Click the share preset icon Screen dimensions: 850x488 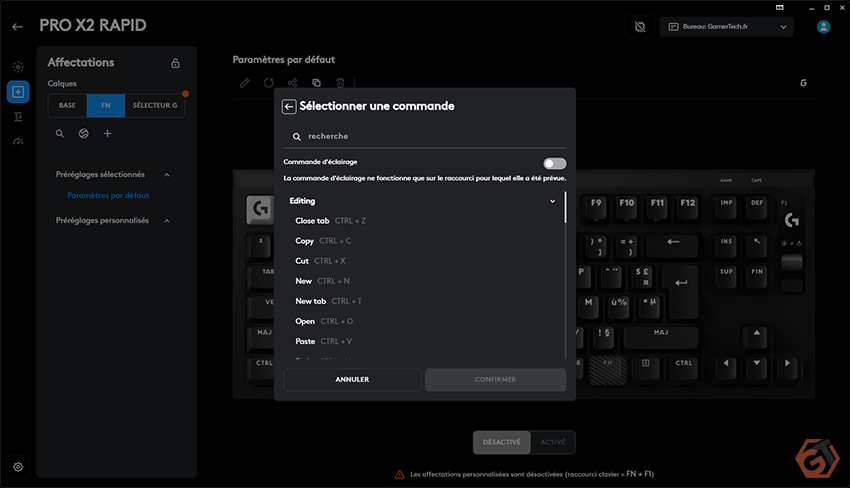(x=293, y=83)
